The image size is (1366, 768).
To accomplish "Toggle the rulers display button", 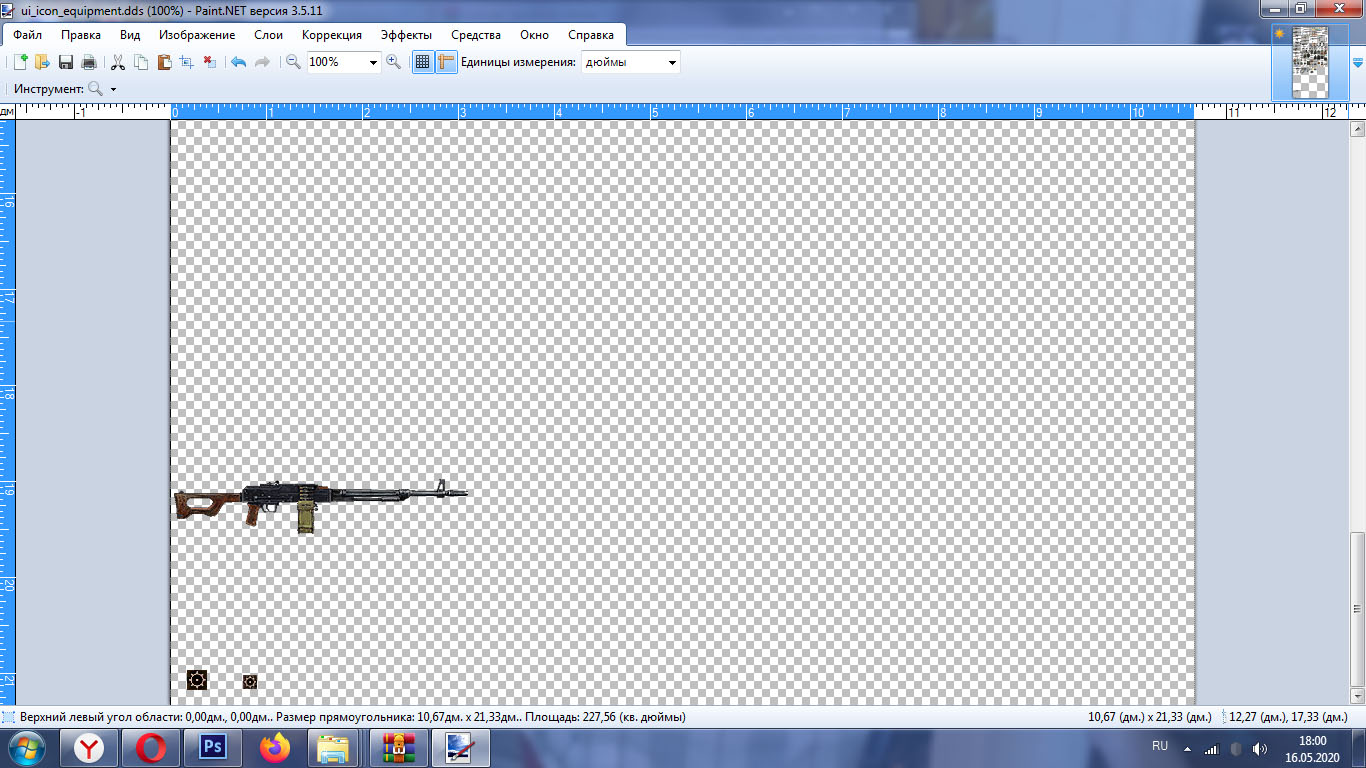I will click(446, 62).
